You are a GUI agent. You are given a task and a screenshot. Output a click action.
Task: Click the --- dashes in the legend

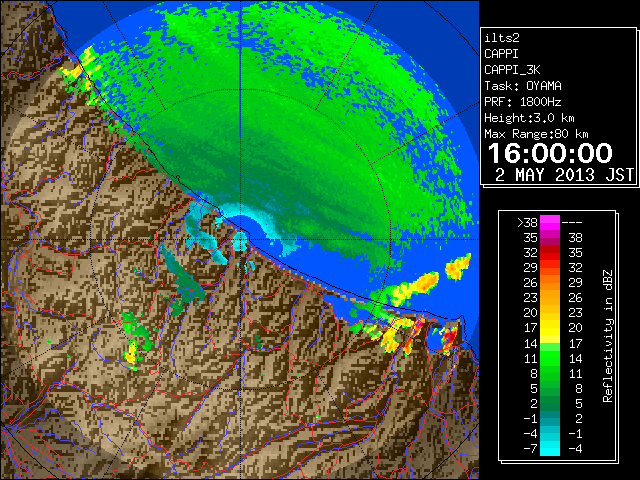572,223
